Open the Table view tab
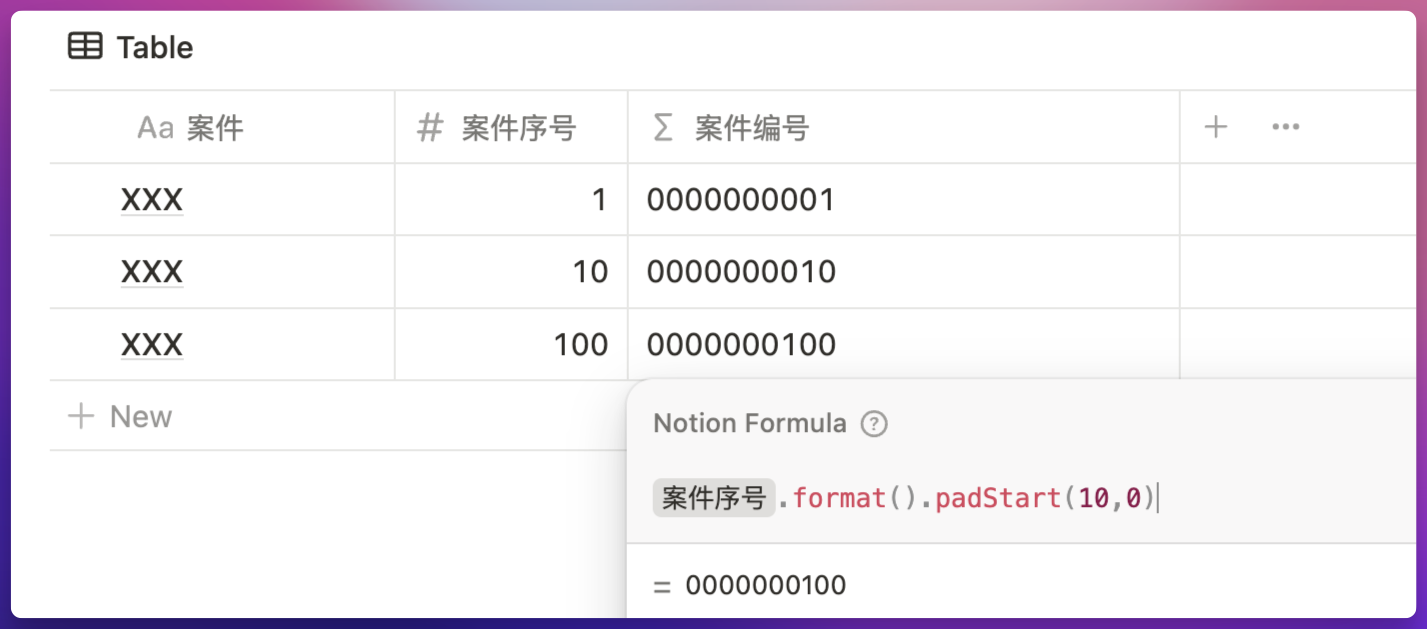 click(x=130, y=47)
